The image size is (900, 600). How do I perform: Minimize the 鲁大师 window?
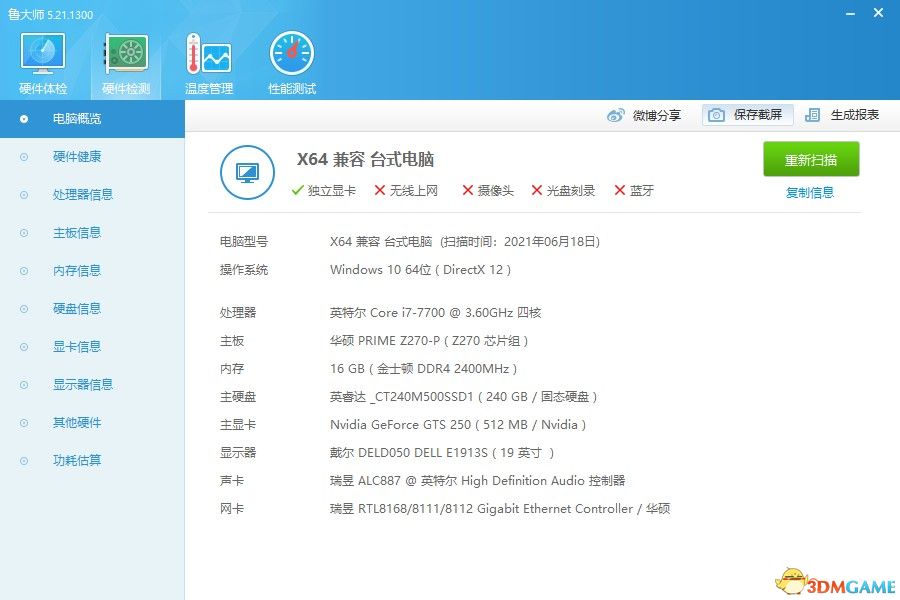[x=851, y=13]
